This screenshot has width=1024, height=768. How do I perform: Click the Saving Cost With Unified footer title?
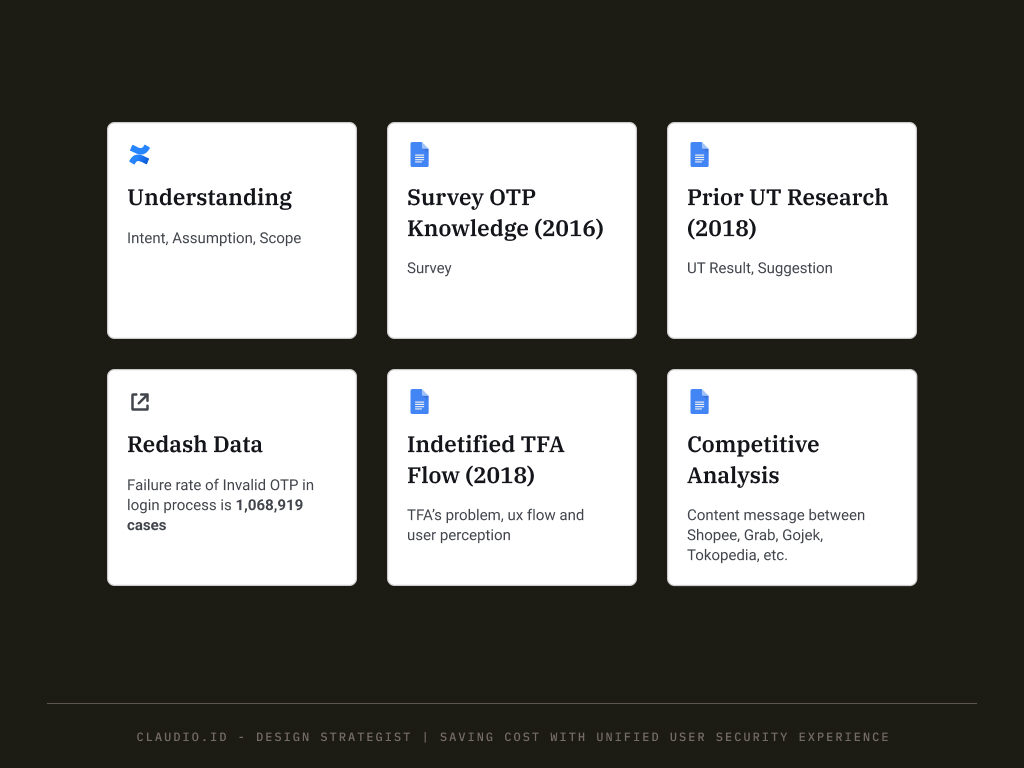(x=664, y=737)
